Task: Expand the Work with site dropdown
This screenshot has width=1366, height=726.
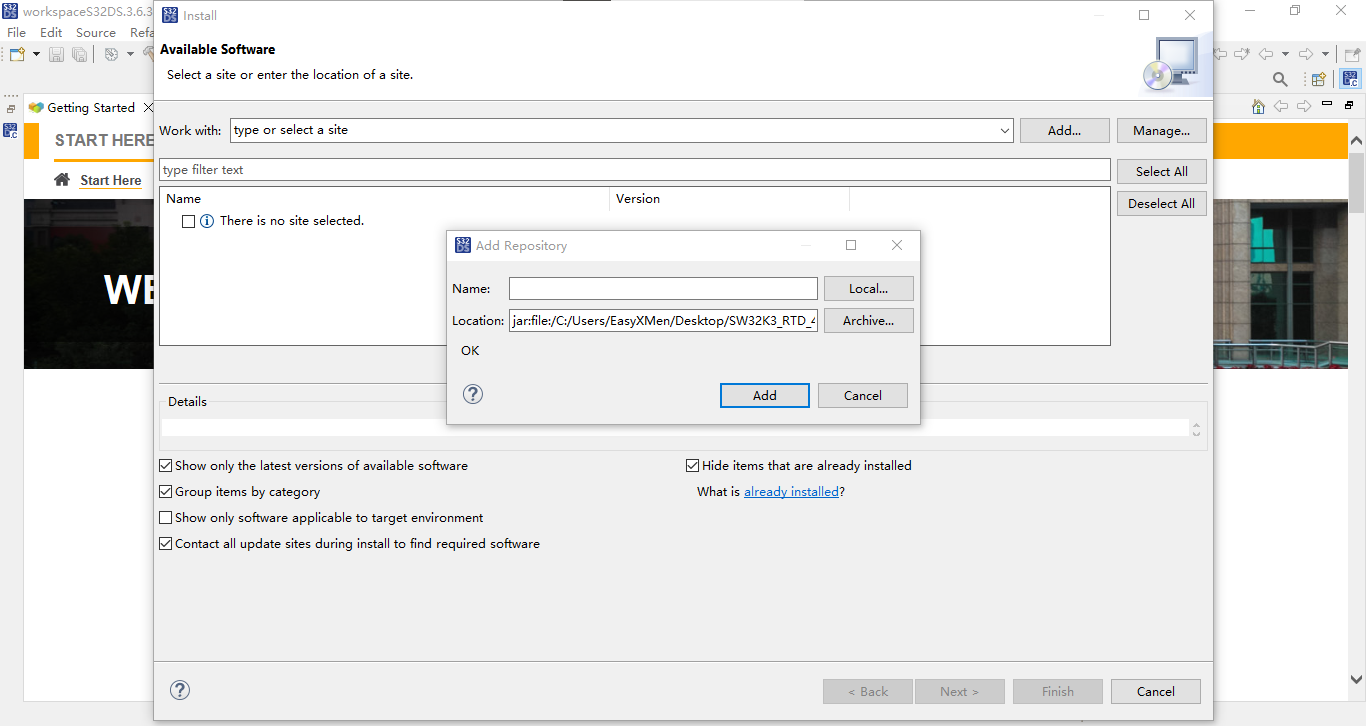Action: 1004,130
